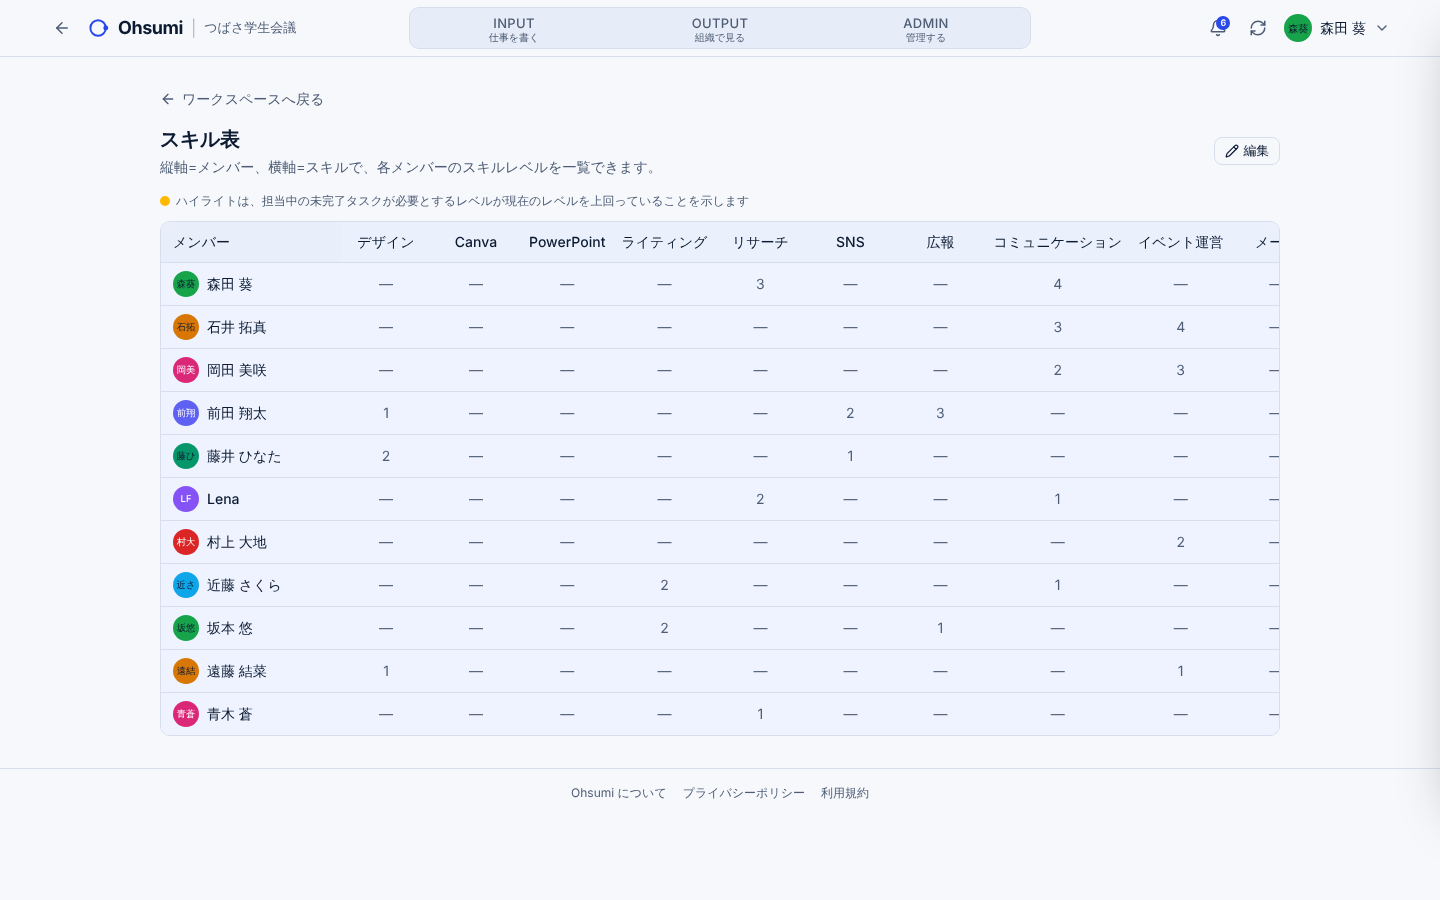Screen dimensions: 1440x900
Task: Click 森田 葵's リサーチ level 3 cell
Action: pos(760,284)
